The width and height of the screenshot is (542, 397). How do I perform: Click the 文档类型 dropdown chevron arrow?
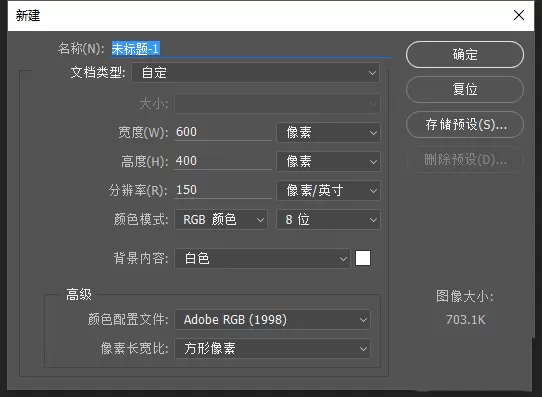372,73
